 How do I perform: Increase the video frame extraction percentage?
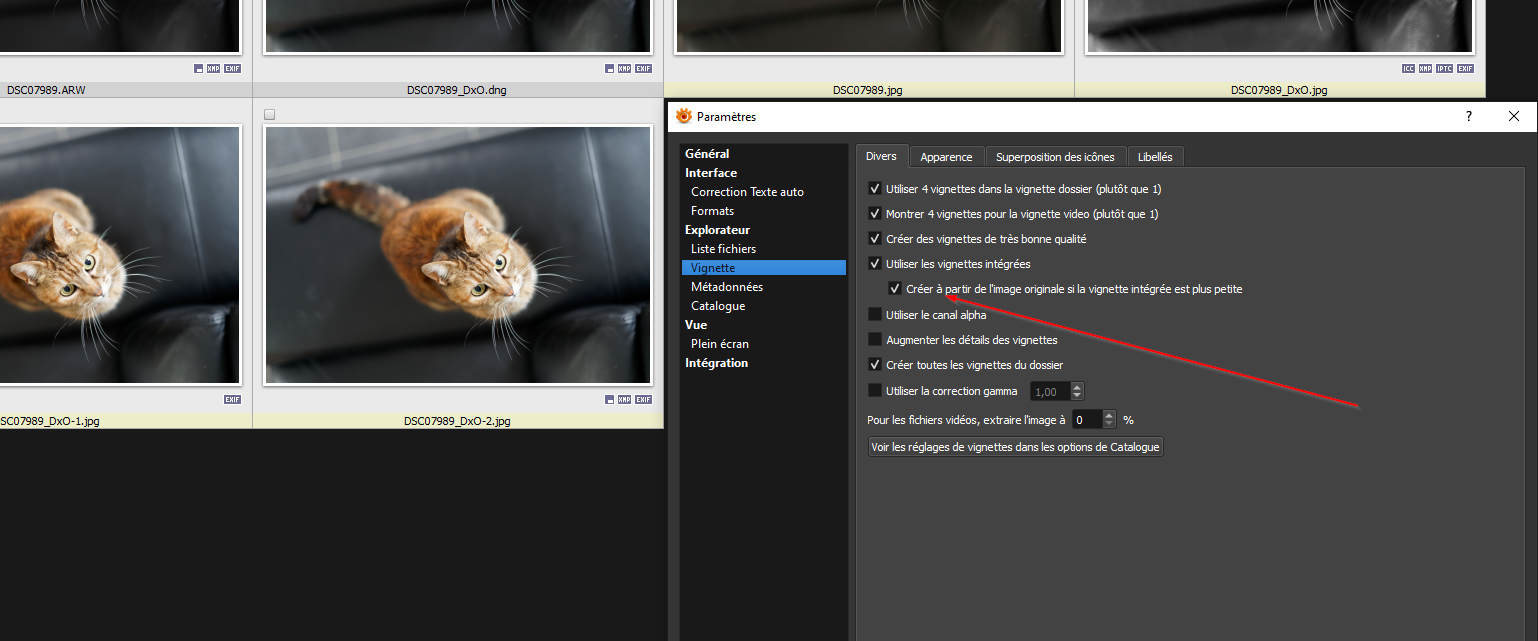click(x=1109, y=415)
